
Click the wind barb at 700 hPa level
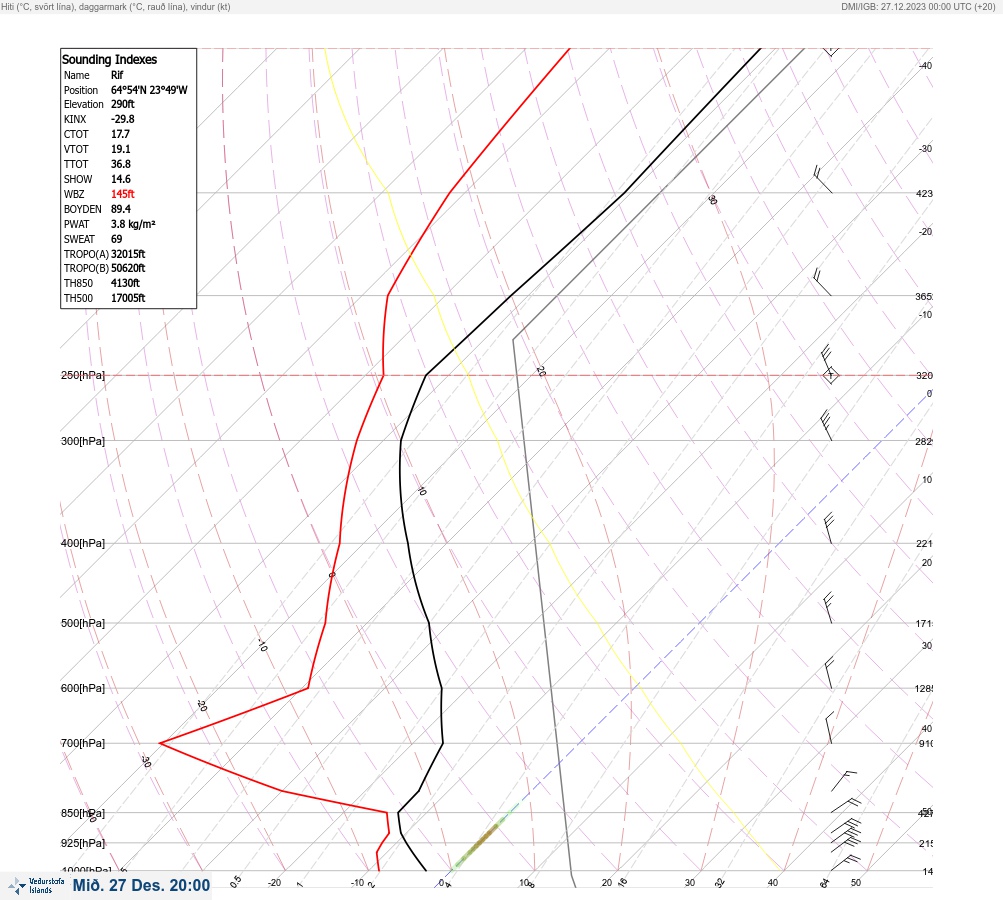829,727
